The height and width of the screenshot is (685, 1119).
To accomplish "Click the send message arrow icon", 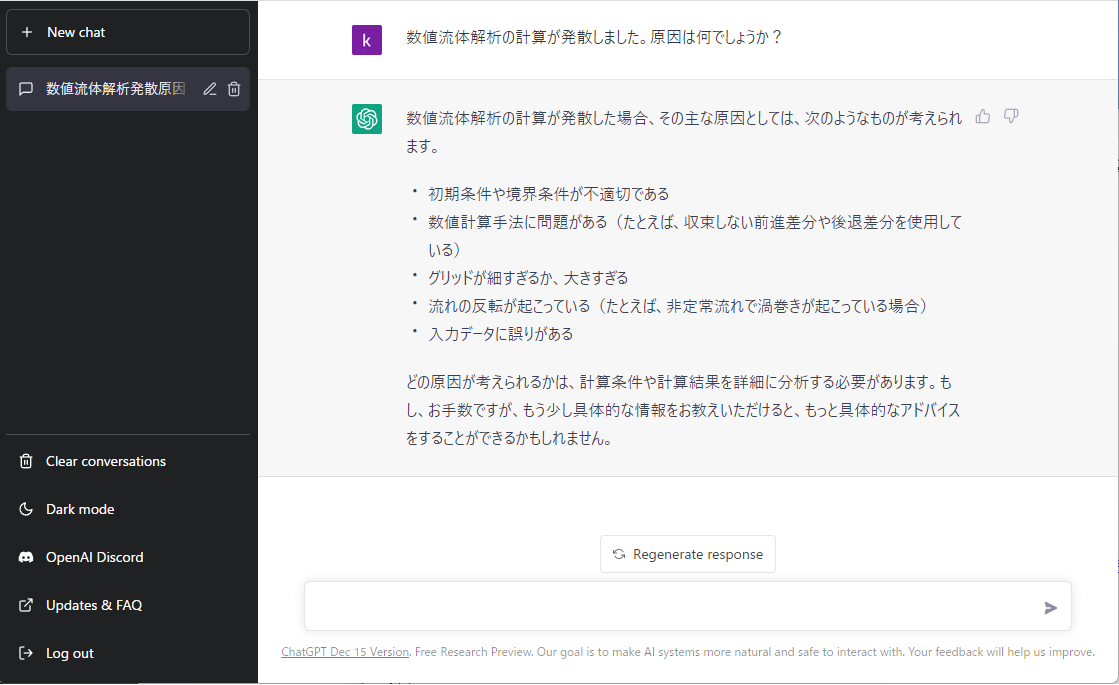I will [1050, 607].
